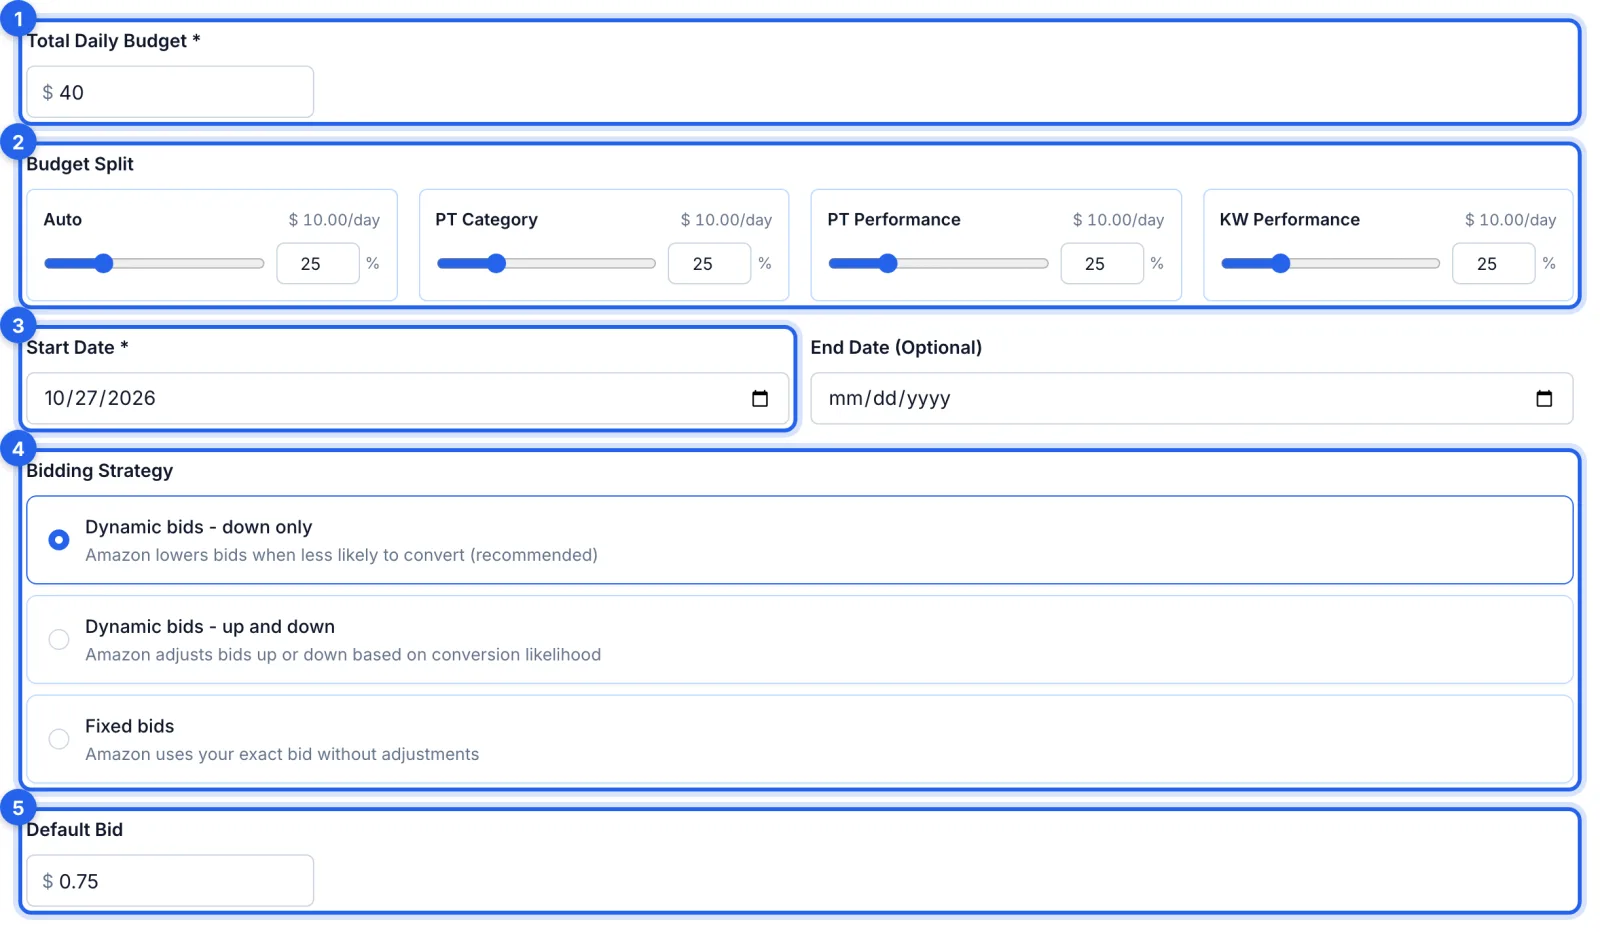The height and width of the screenshot is (933, 1600).
Task: Select Dynamic bids - down only radio
Action: pos(59,540)
